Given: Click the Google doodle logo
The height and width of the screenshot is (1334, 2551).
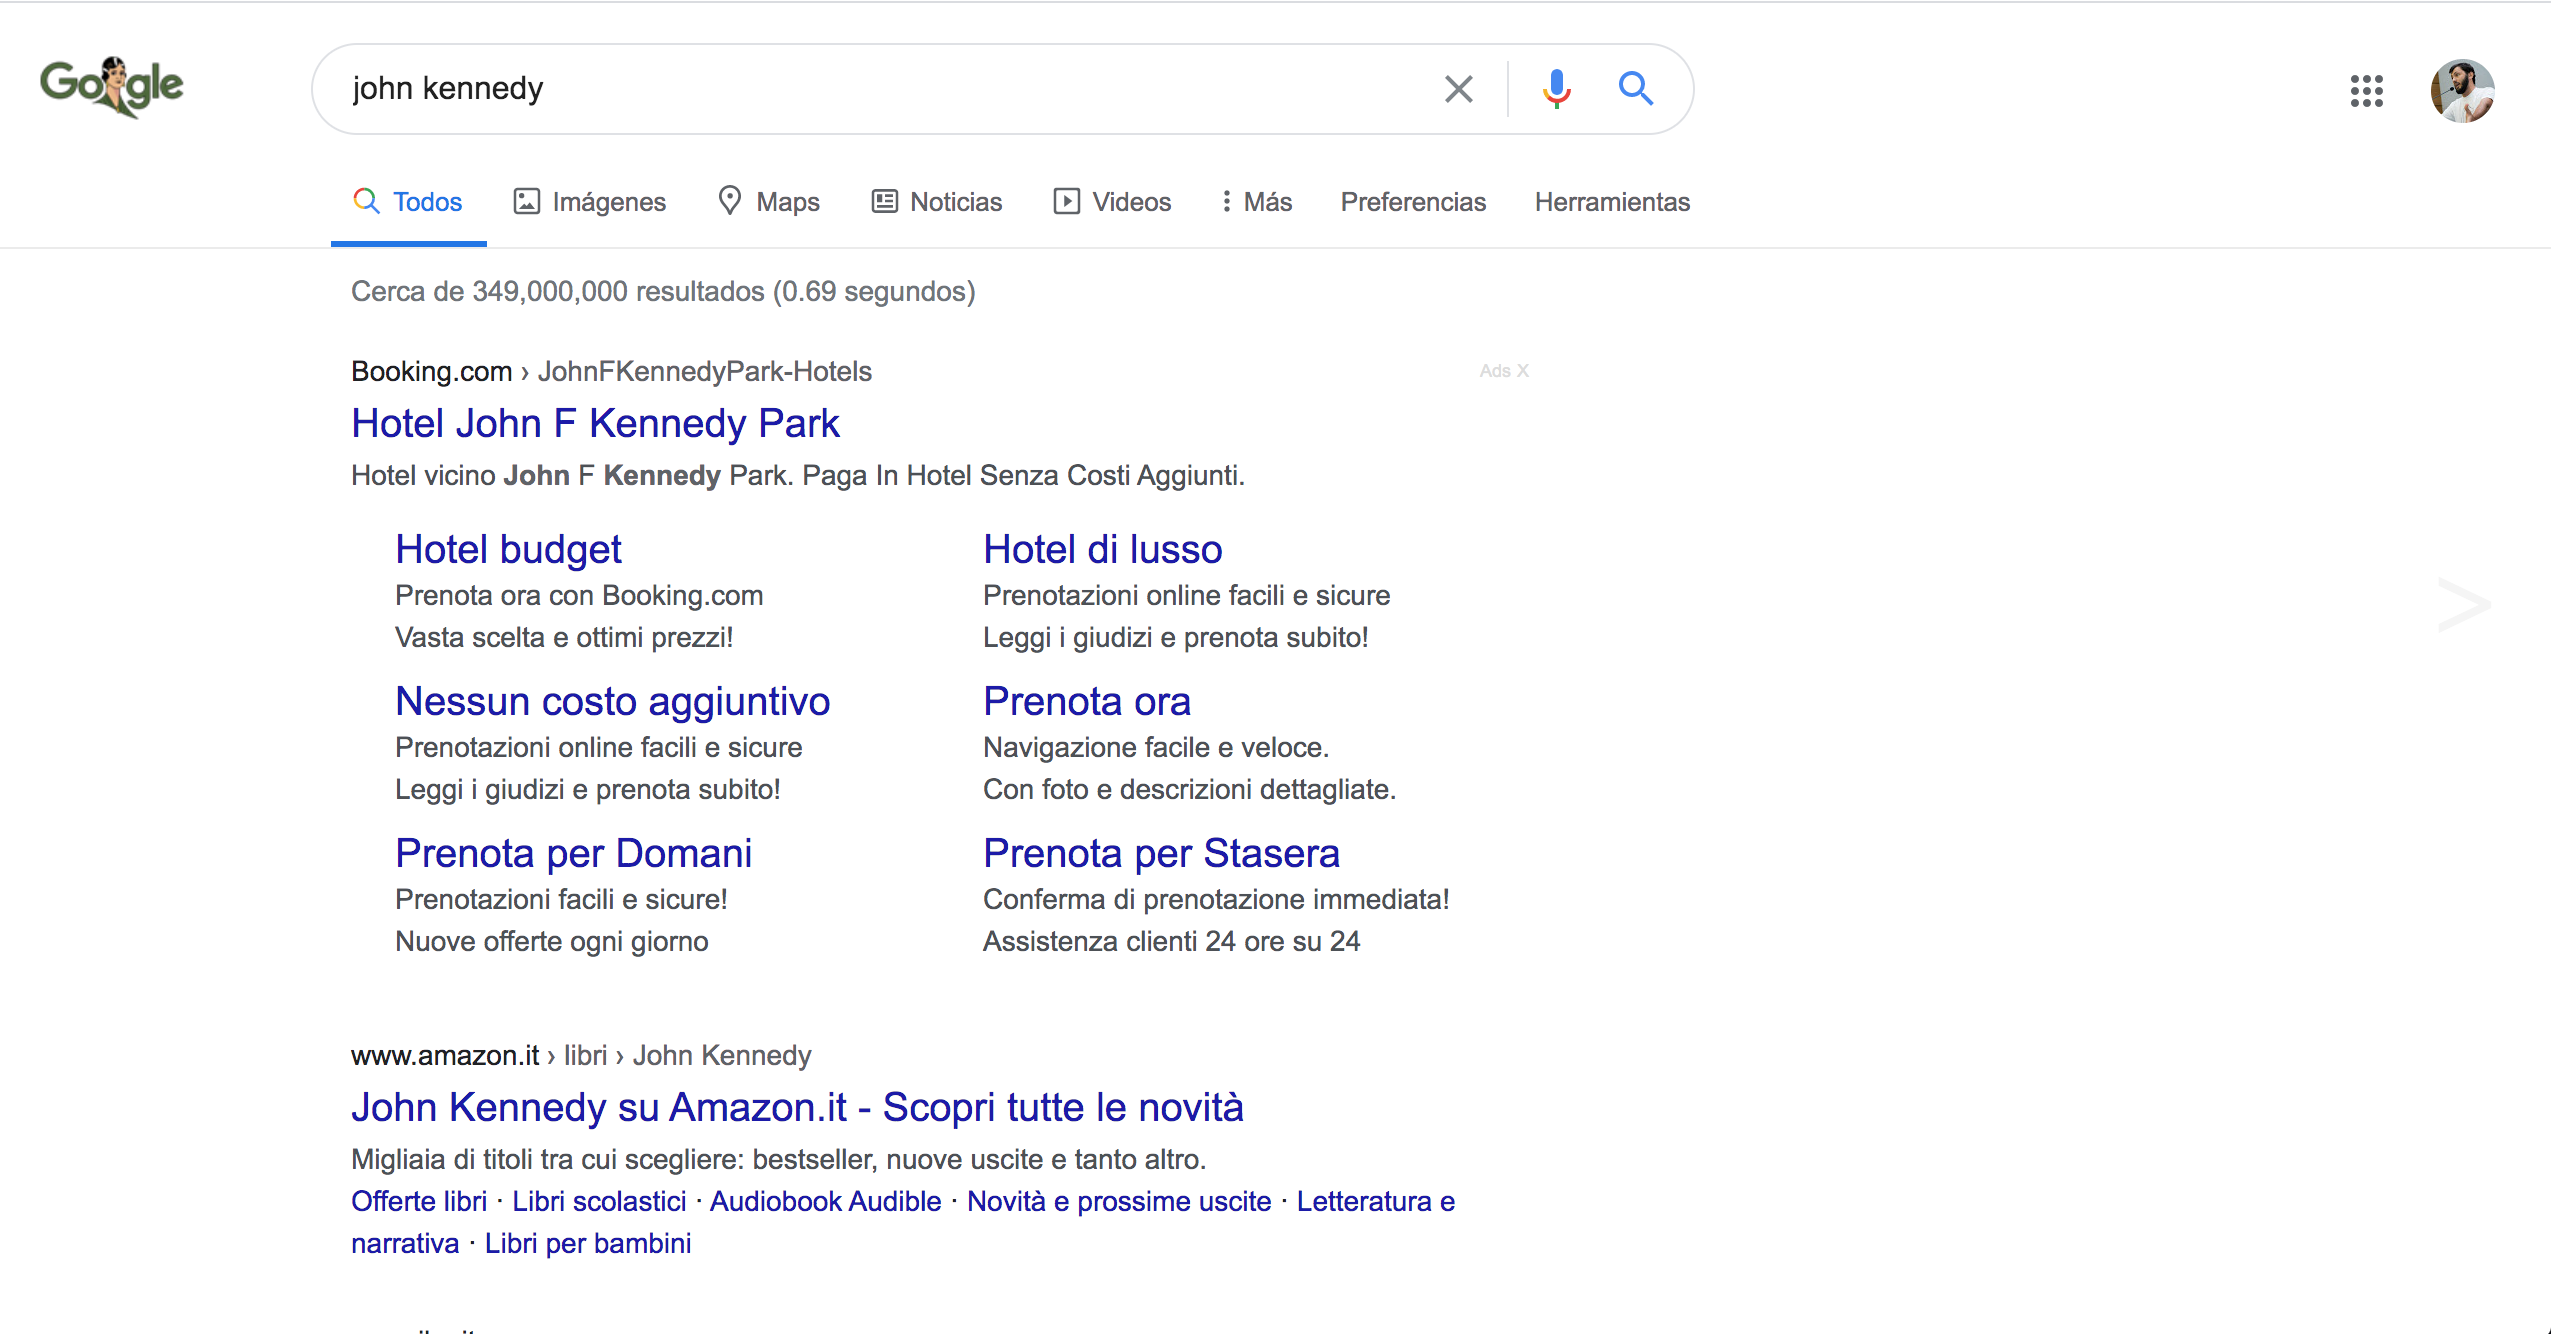Looking at the screenshot, I should coord(111,87).
